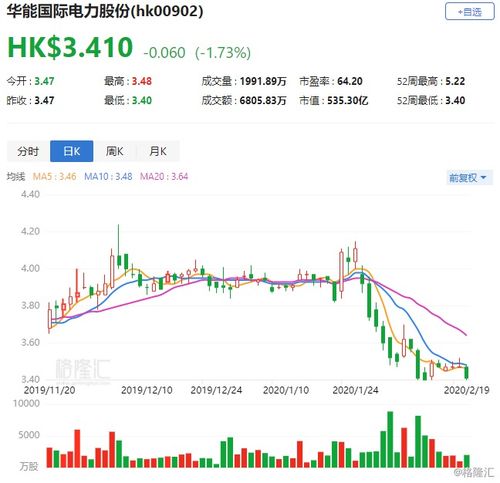
Task: Click the 成交额 turnover 6805.83万
Action: (x=263, y=100)
